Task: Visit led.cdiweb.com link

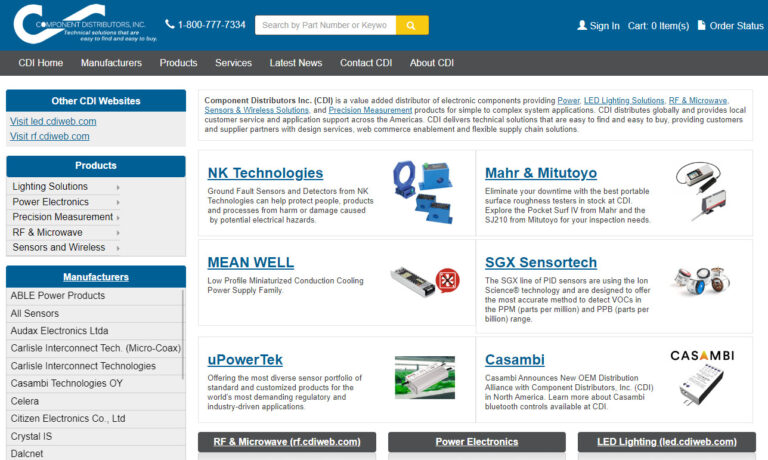Action: (x=53, y=121)
